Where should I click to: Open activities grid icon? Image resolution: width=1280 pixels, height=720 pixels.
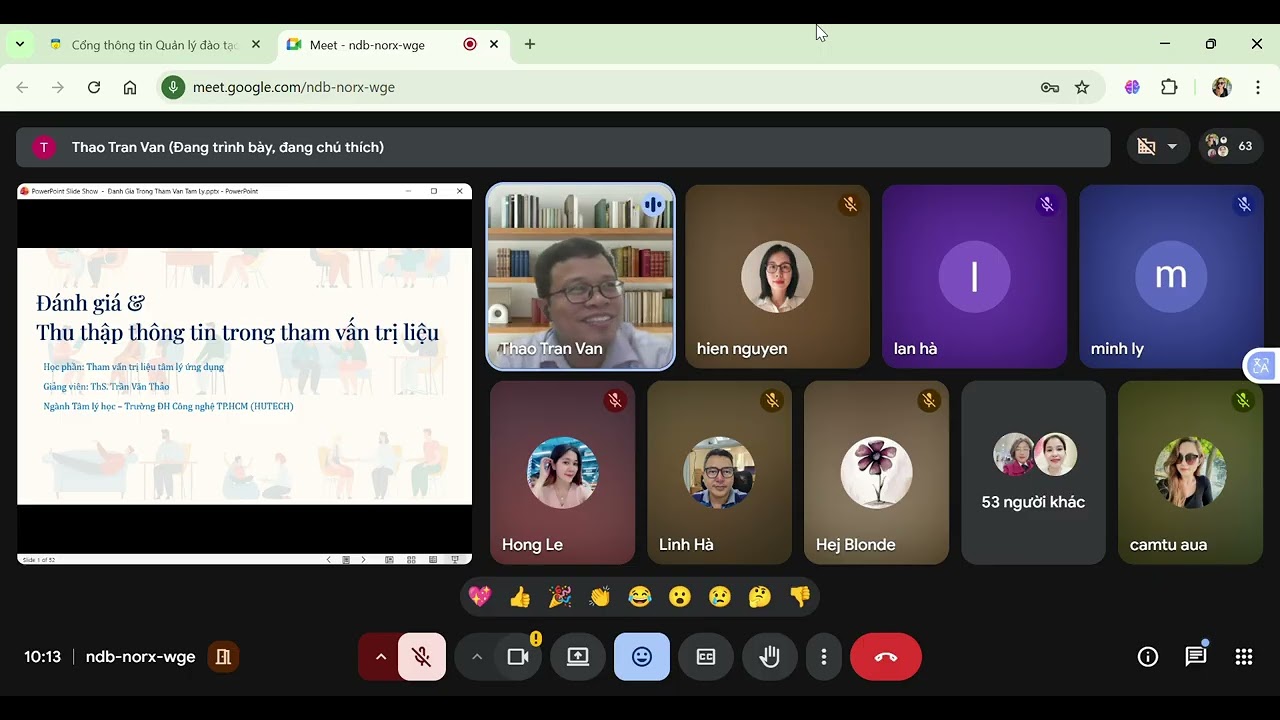click(1244, 657)
